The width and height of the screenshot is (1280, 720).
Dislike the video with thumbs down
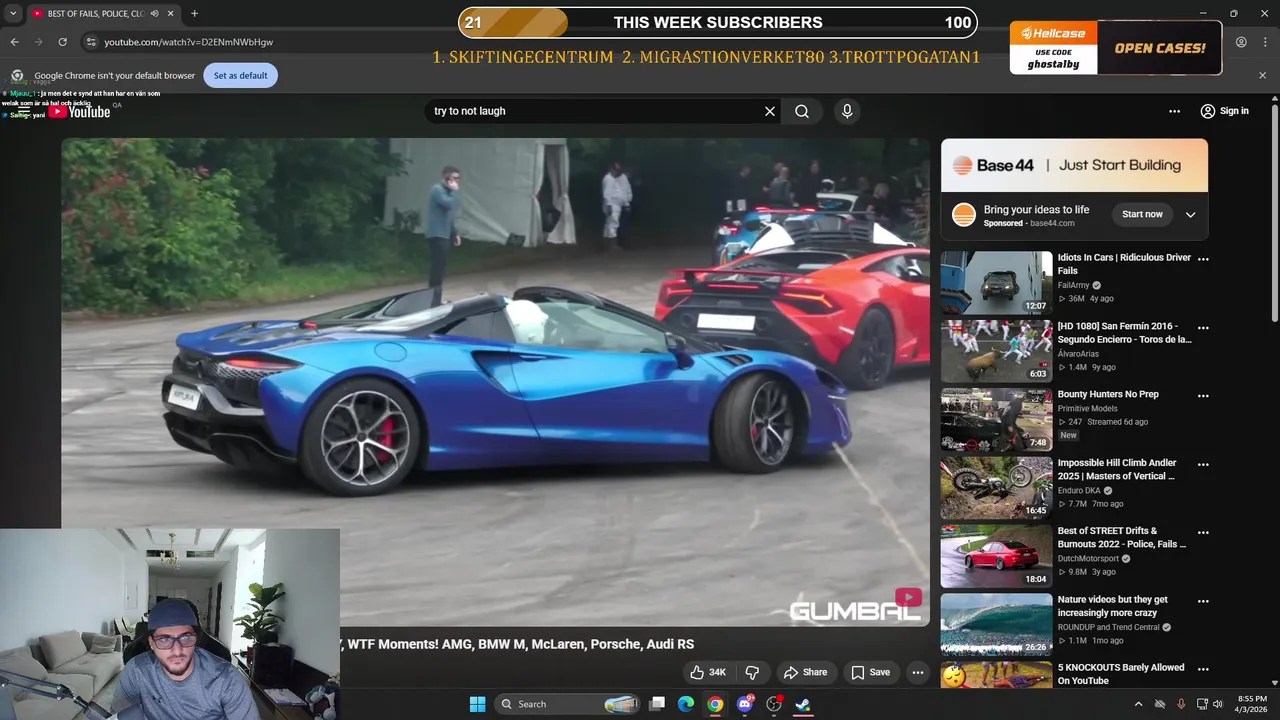tap(753, 672)
